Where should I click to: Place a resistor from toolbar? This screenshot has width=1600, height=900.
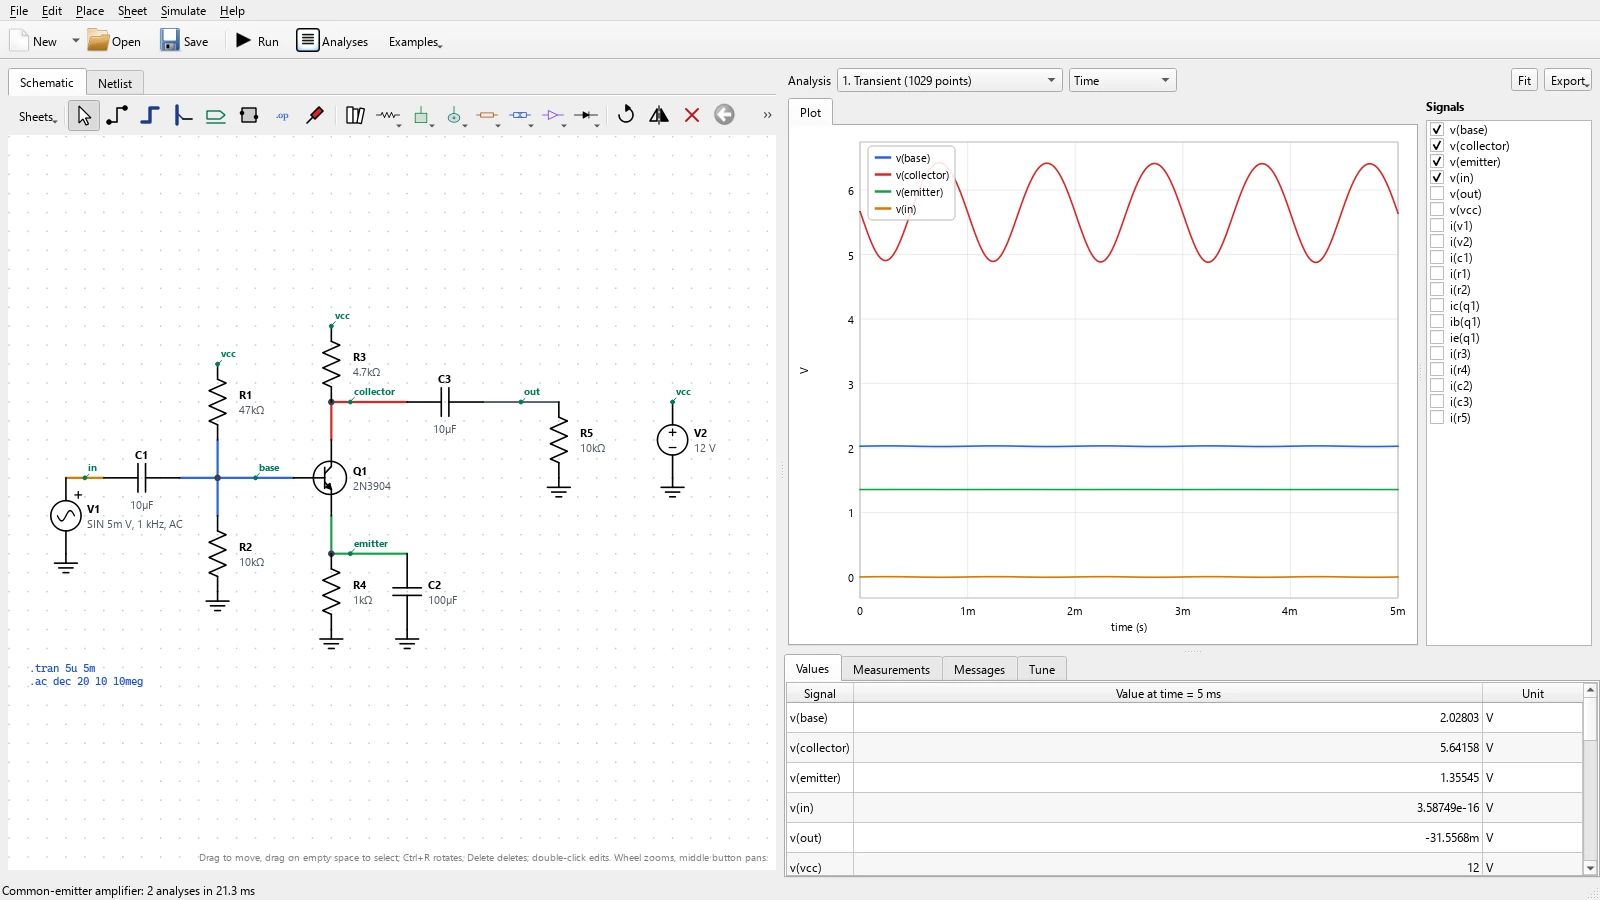[388, 116]
